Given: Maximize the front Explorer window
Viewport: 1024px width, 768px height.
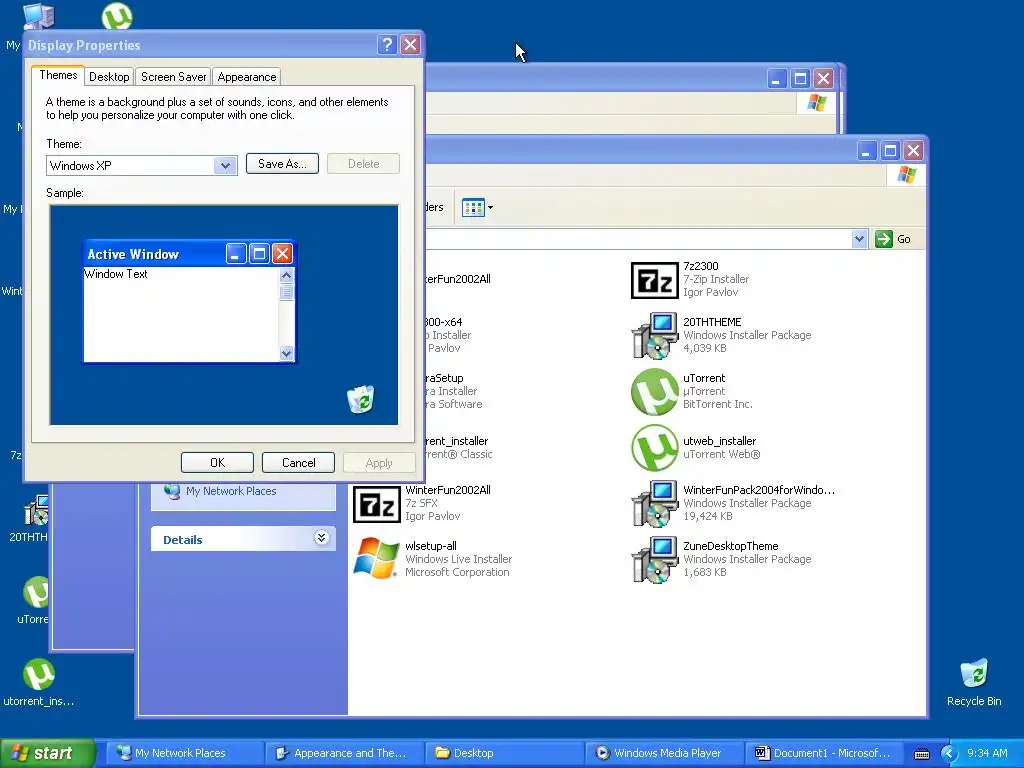Looking at the screenshot, I should tap(889, 151).
